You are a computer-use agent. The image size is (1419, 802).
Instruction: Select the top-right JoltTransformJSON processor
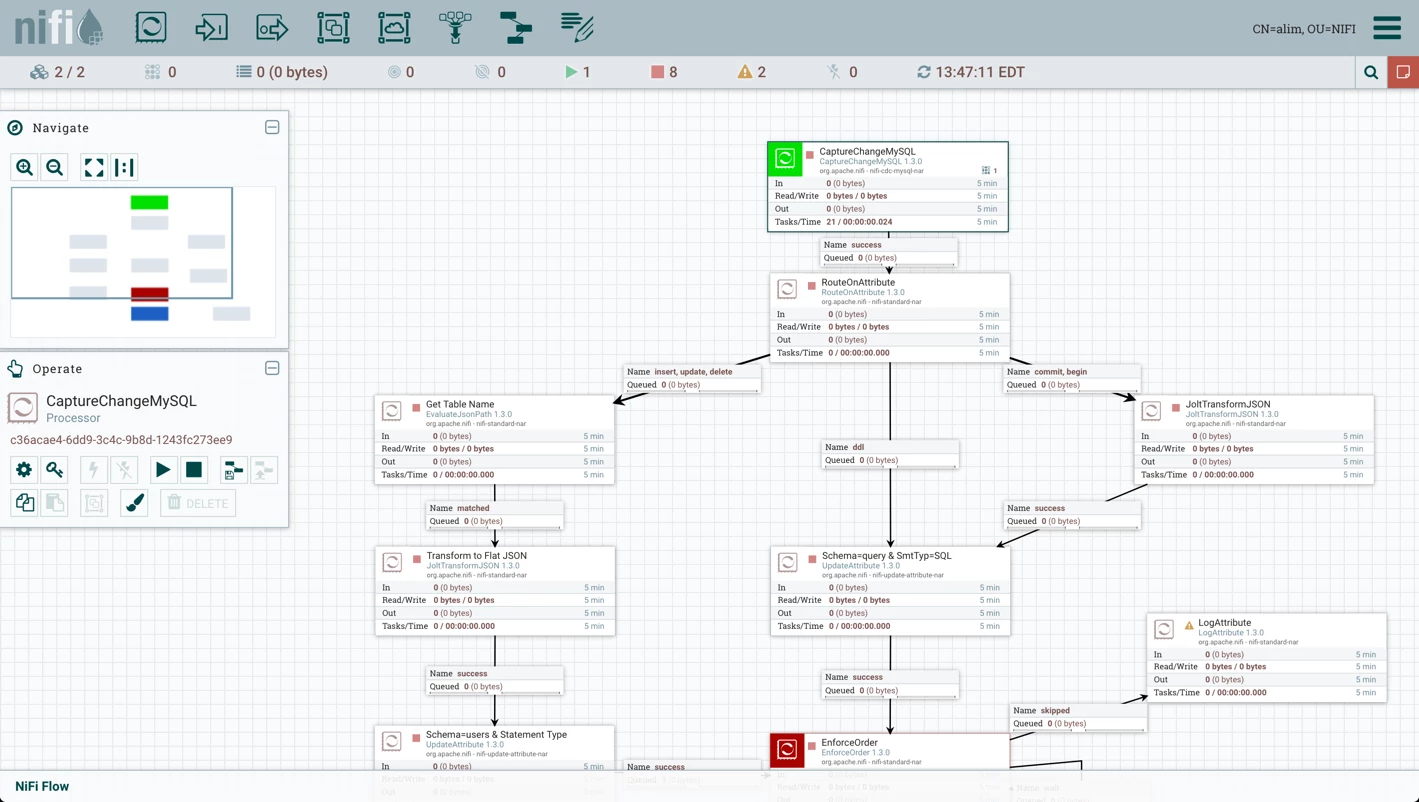(x=1254, y=440)
